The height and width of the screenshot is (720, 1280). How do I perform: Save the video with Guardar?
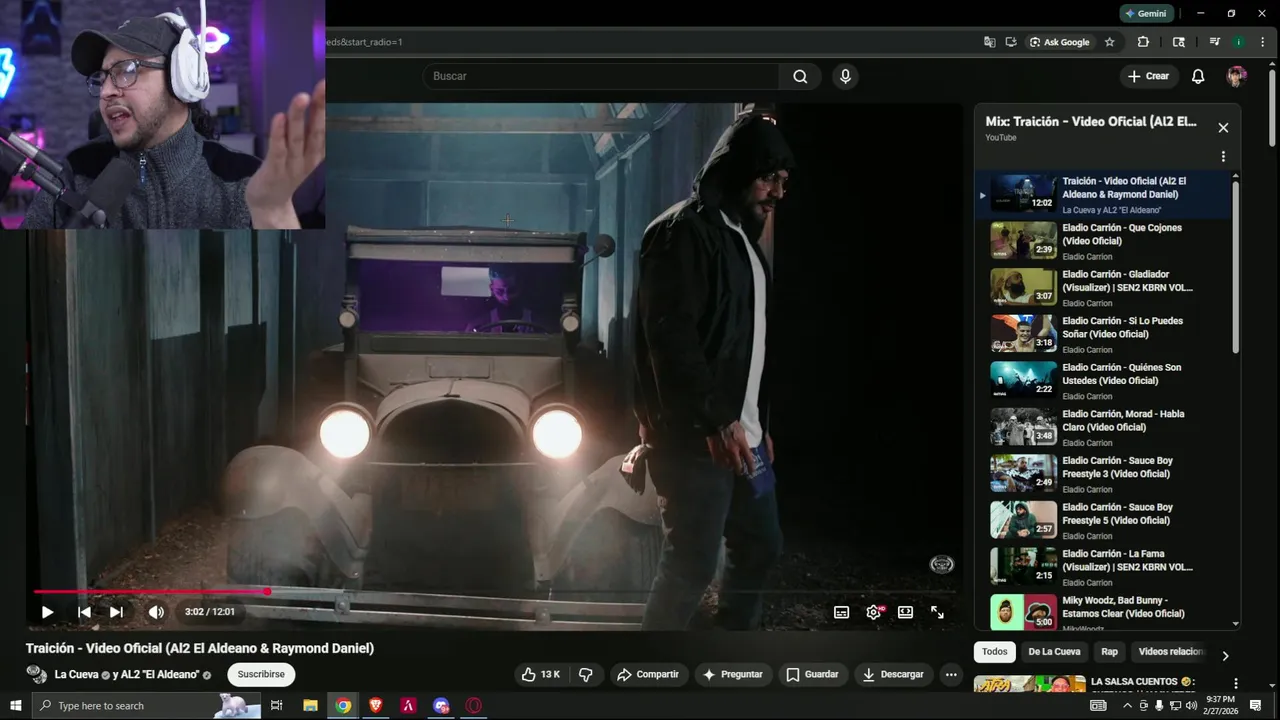(x=812, y=675)
